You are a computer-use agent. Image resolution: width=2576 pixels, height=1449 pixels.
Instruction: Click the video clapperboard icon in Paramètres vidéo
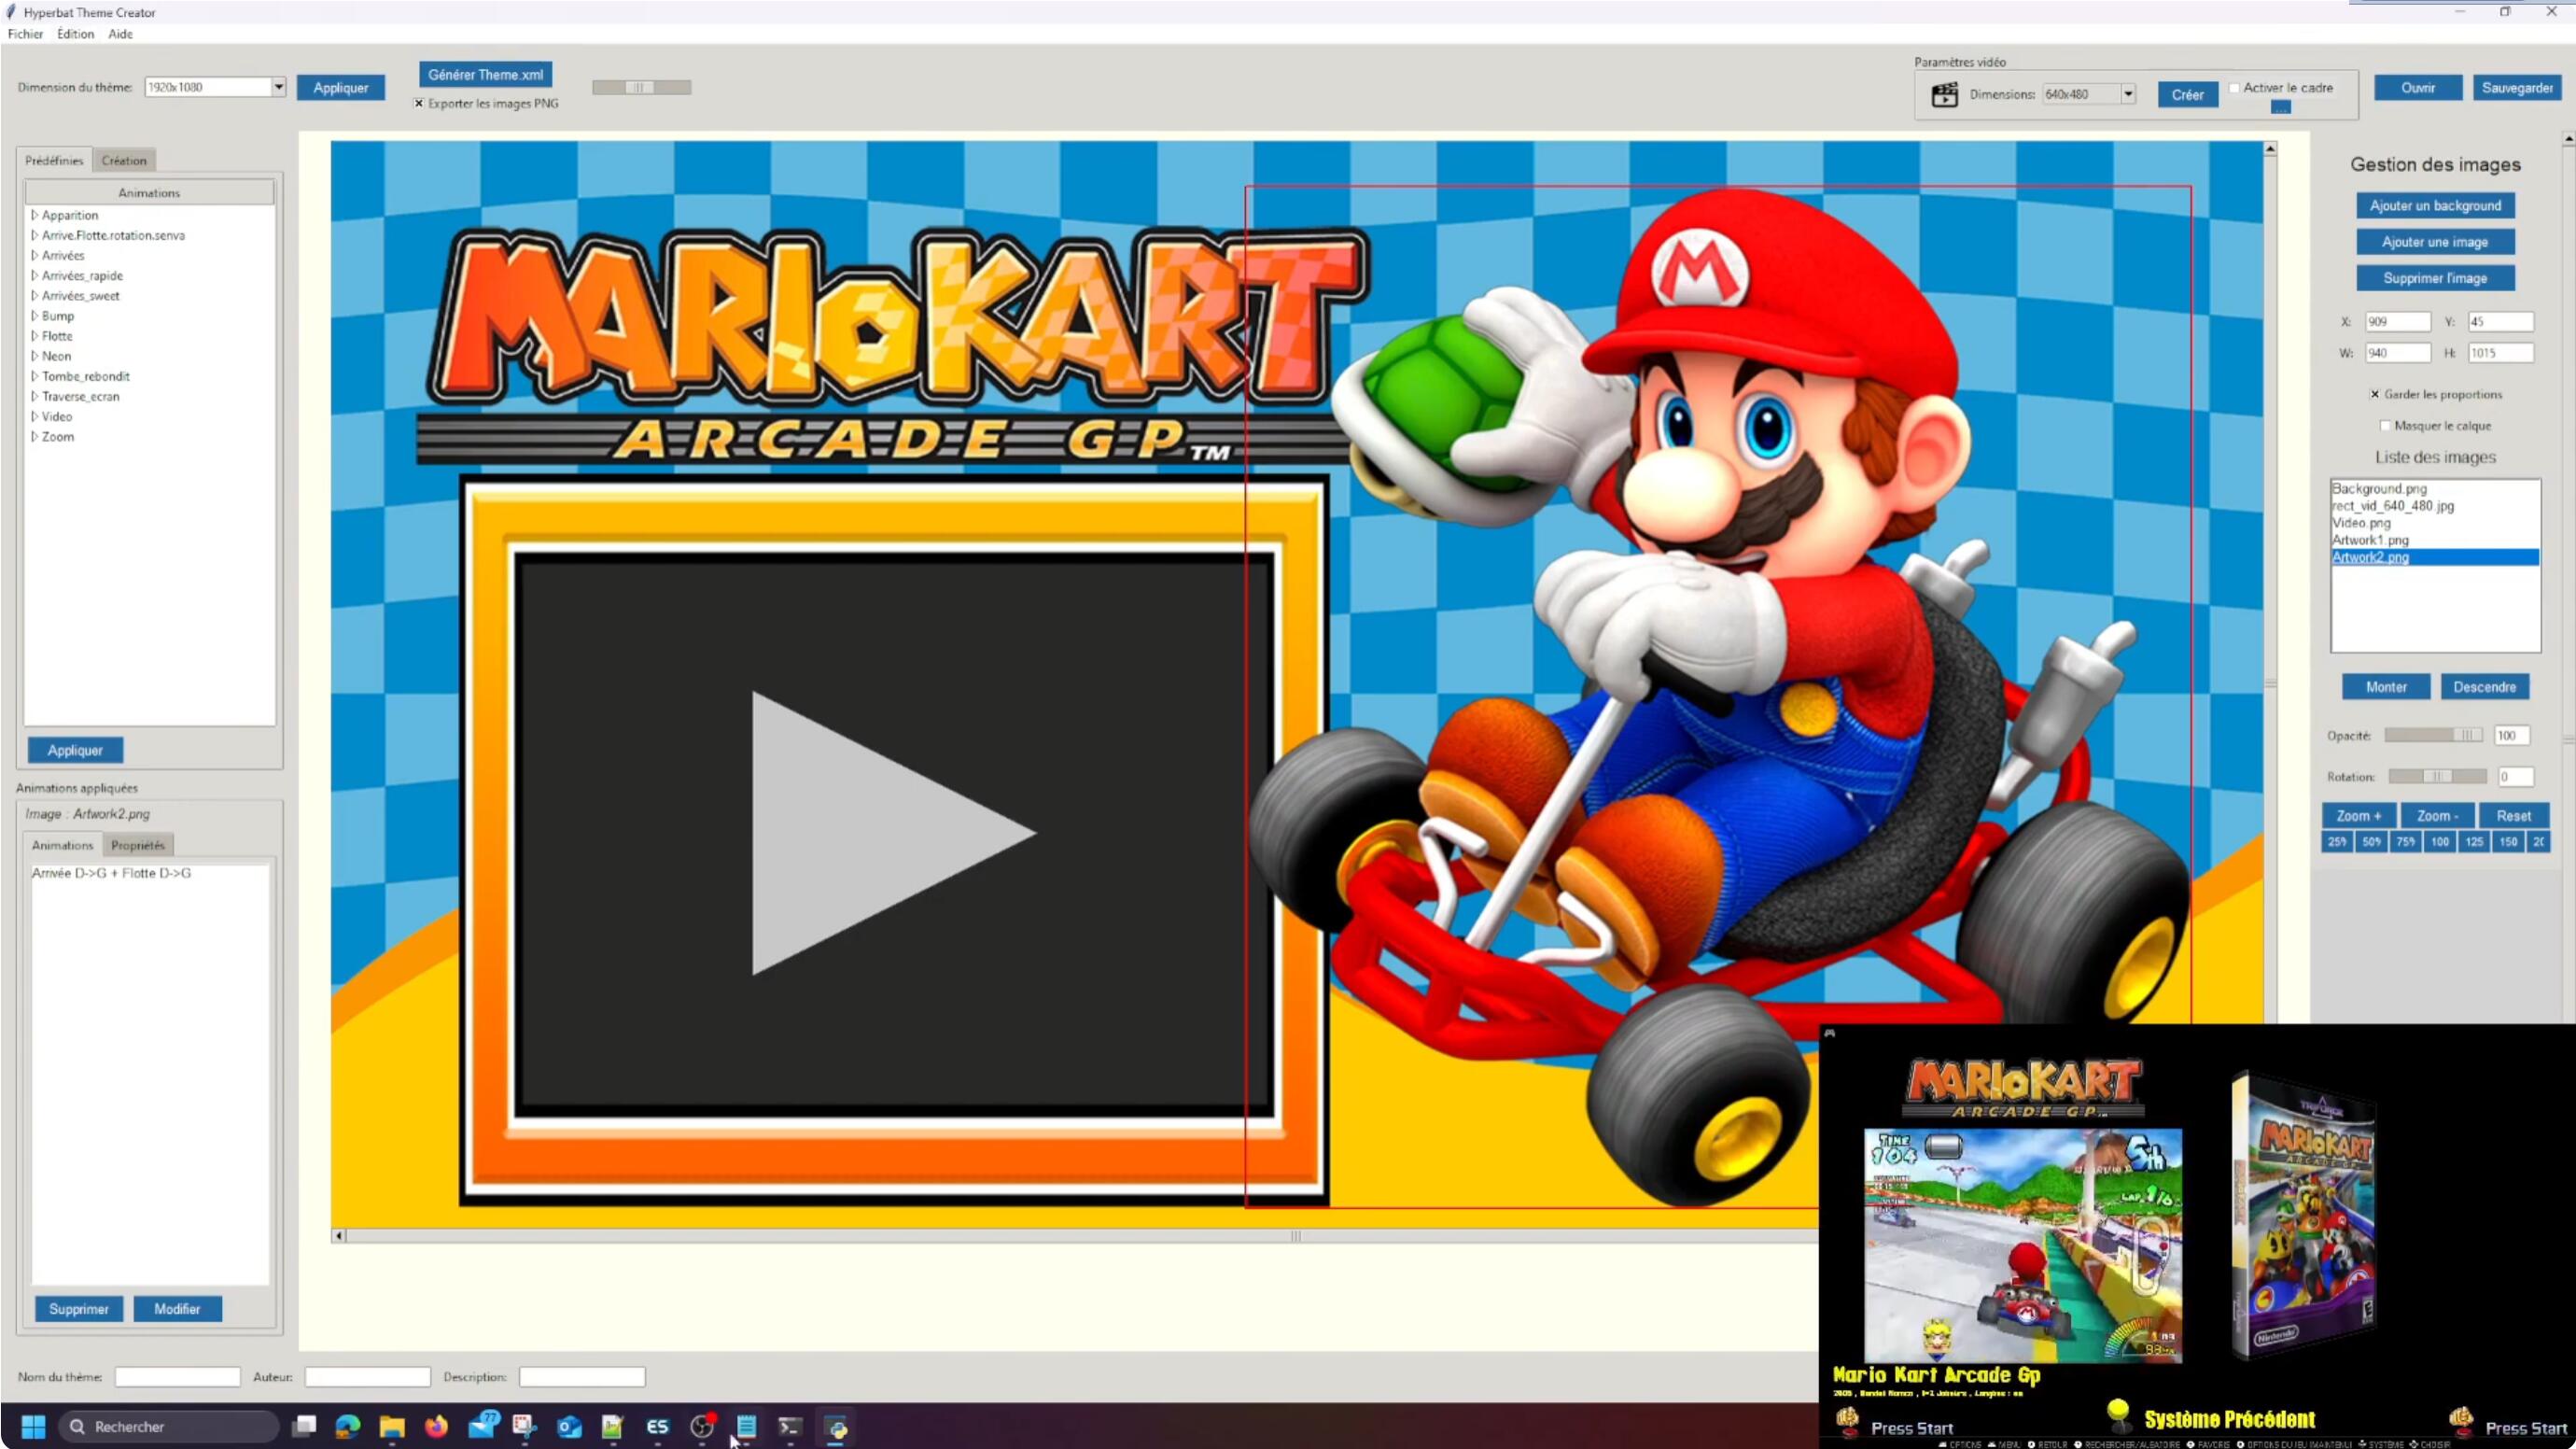[1944, 95]
